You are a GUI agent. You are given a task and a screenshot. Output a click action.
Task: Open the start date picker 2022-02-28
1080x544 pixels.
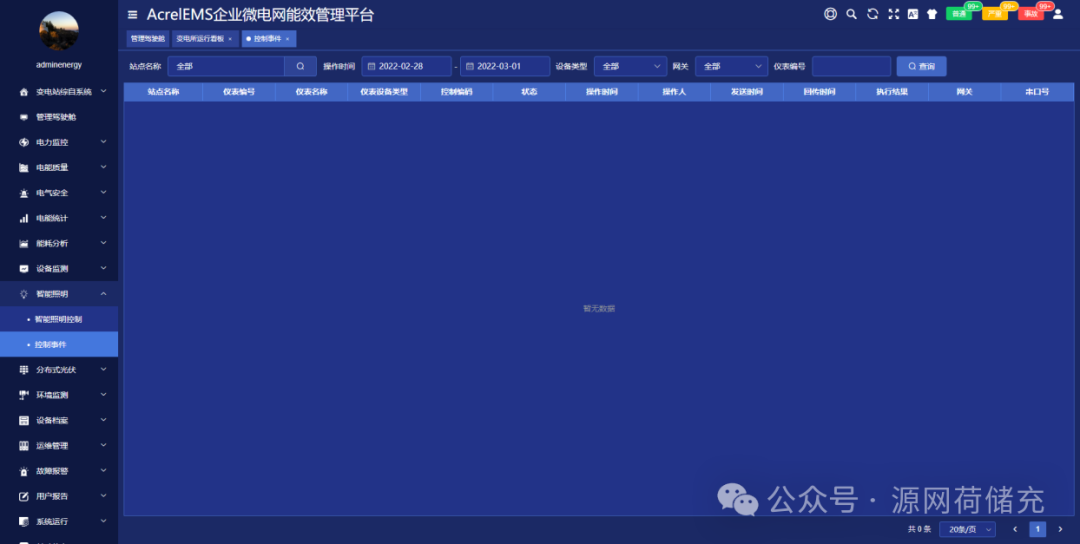point(406,66)
